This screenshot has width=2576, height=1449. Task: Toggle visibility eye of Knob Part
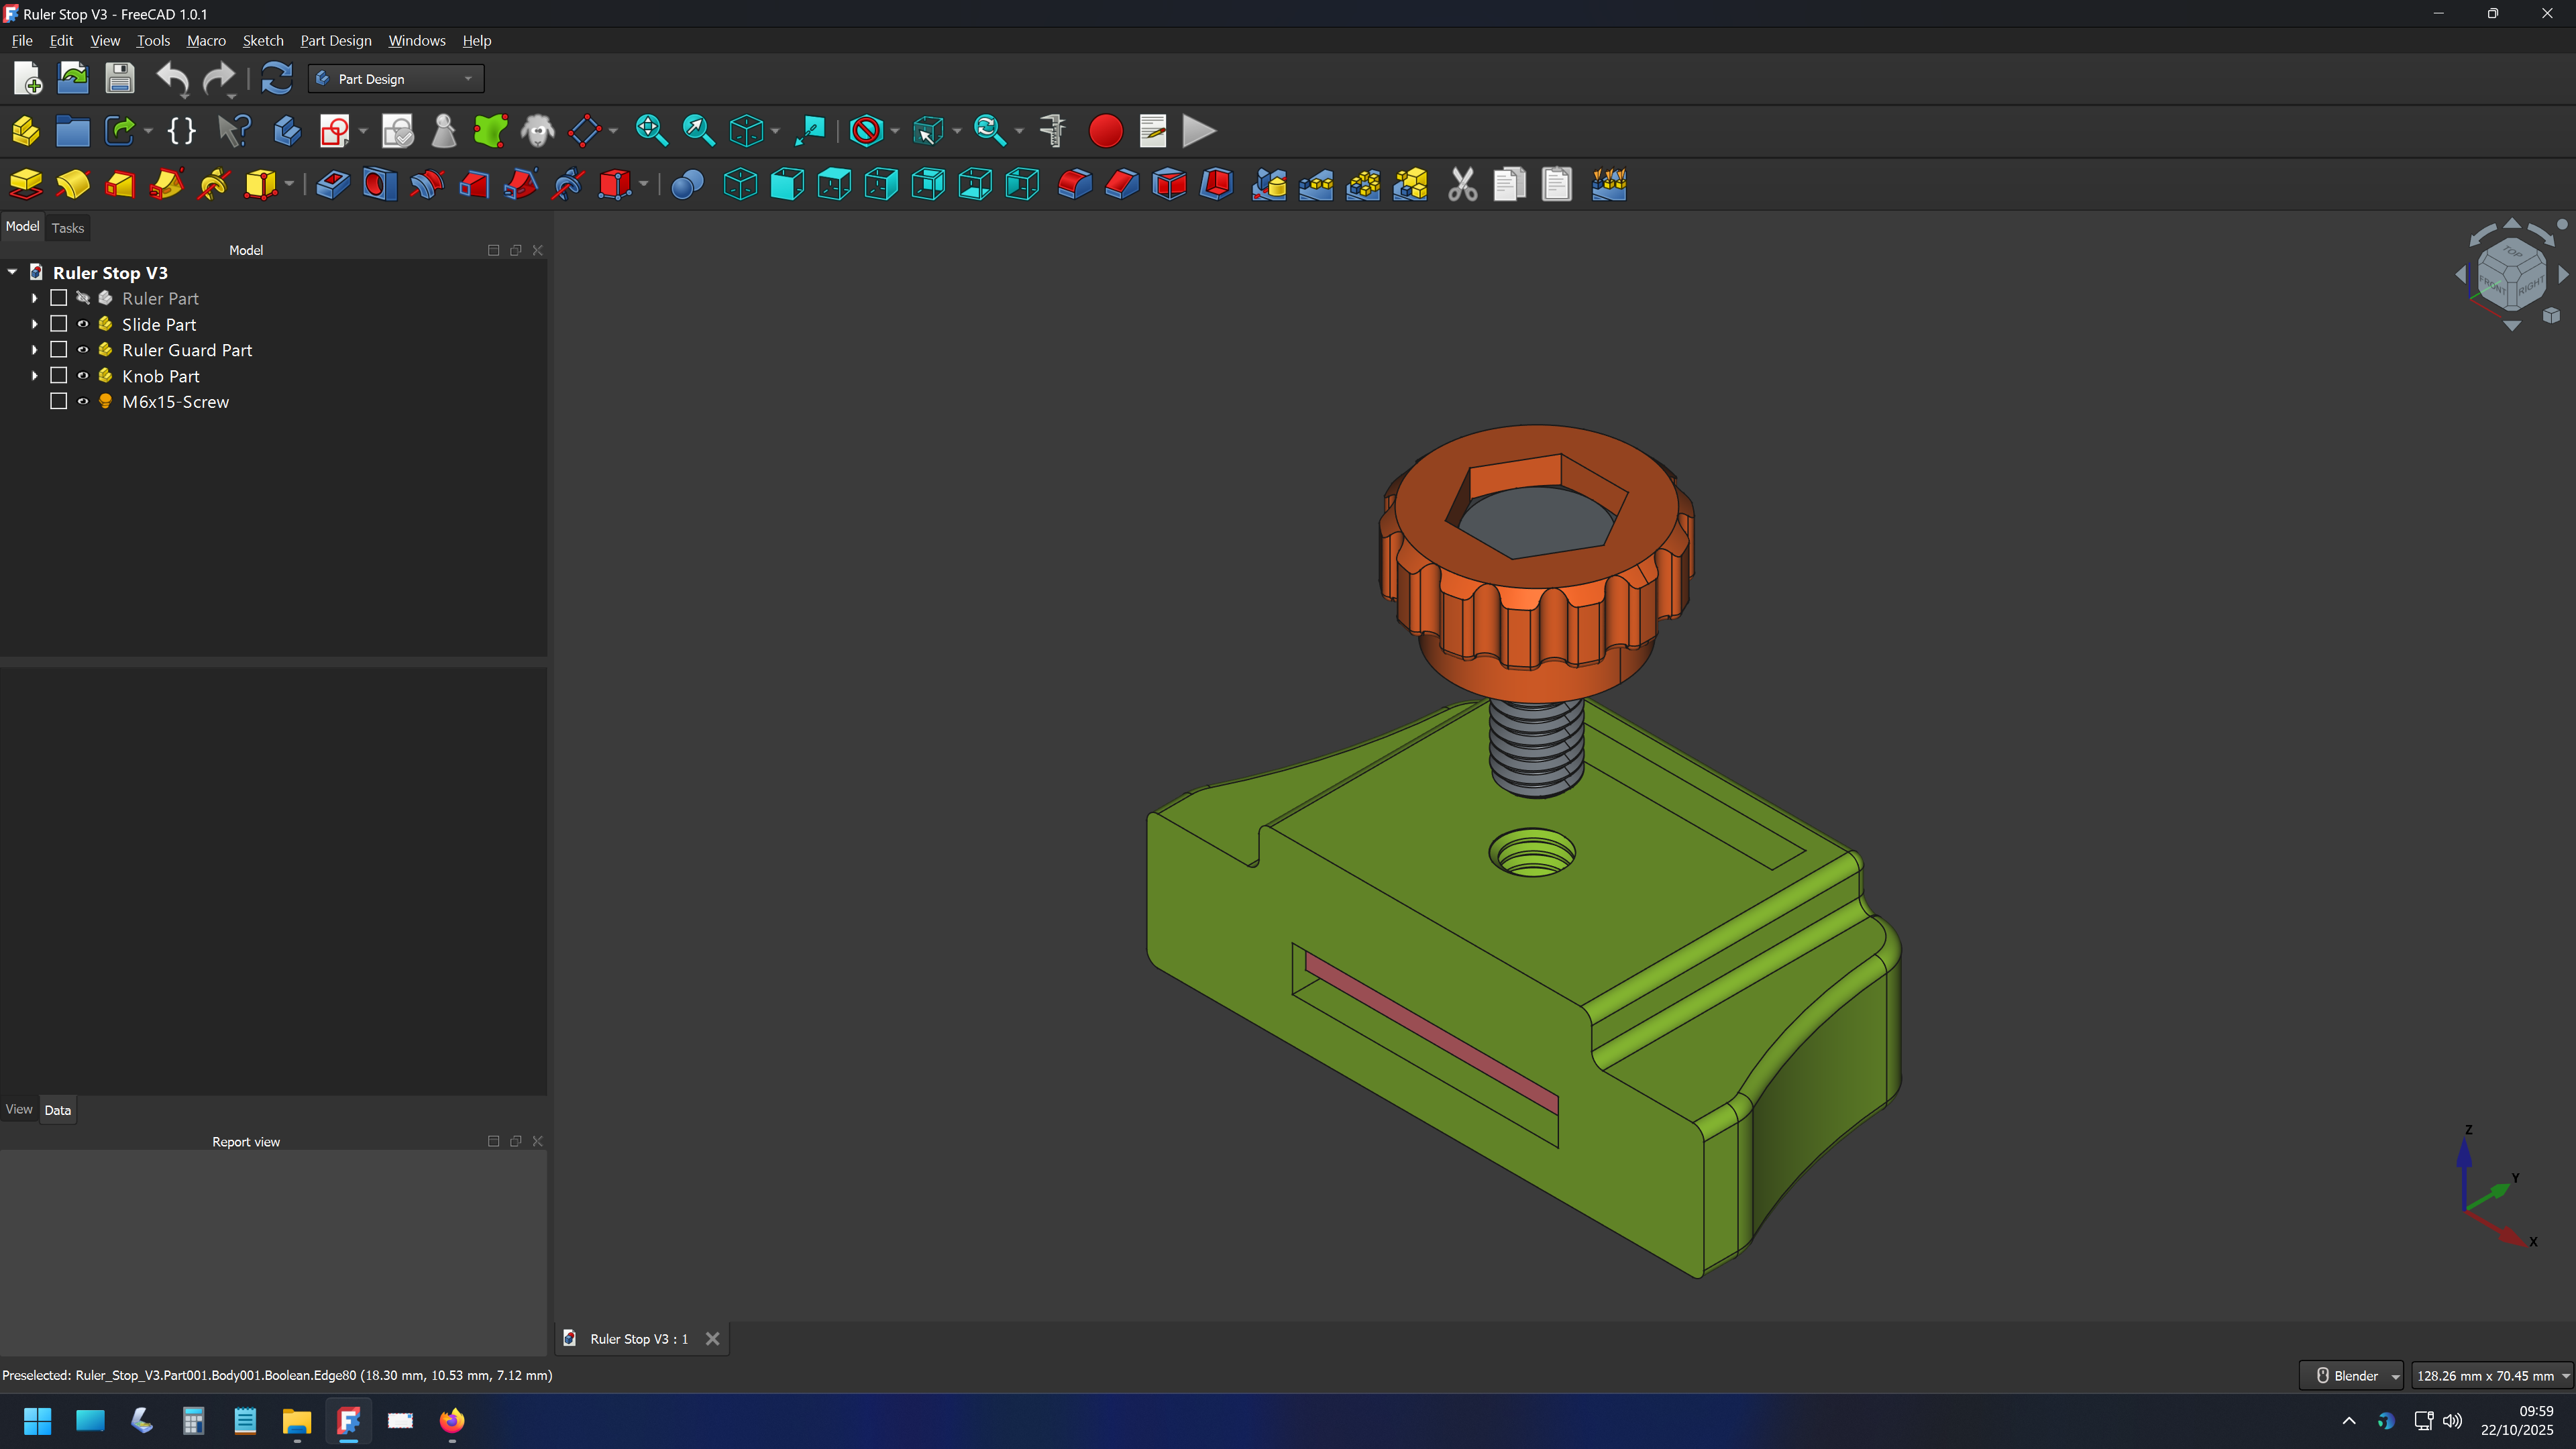tap(83, 376)
